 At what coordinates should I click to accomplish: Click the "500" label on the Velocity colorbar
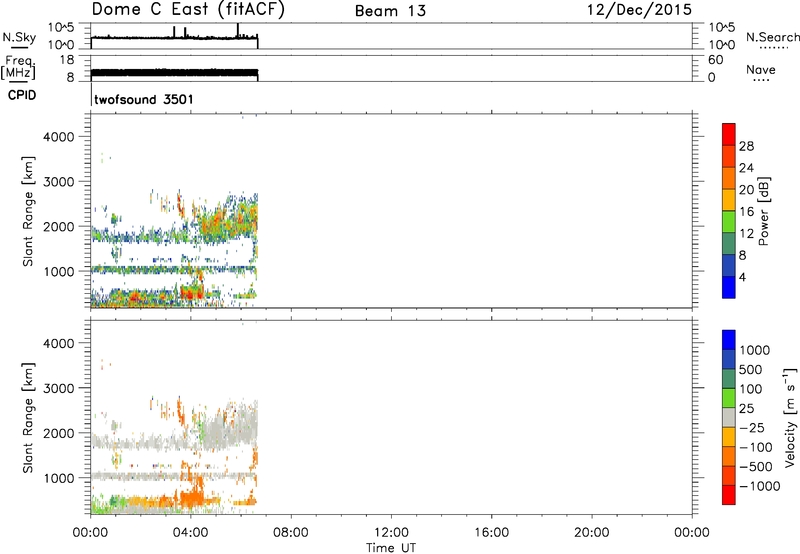[751, 370]
